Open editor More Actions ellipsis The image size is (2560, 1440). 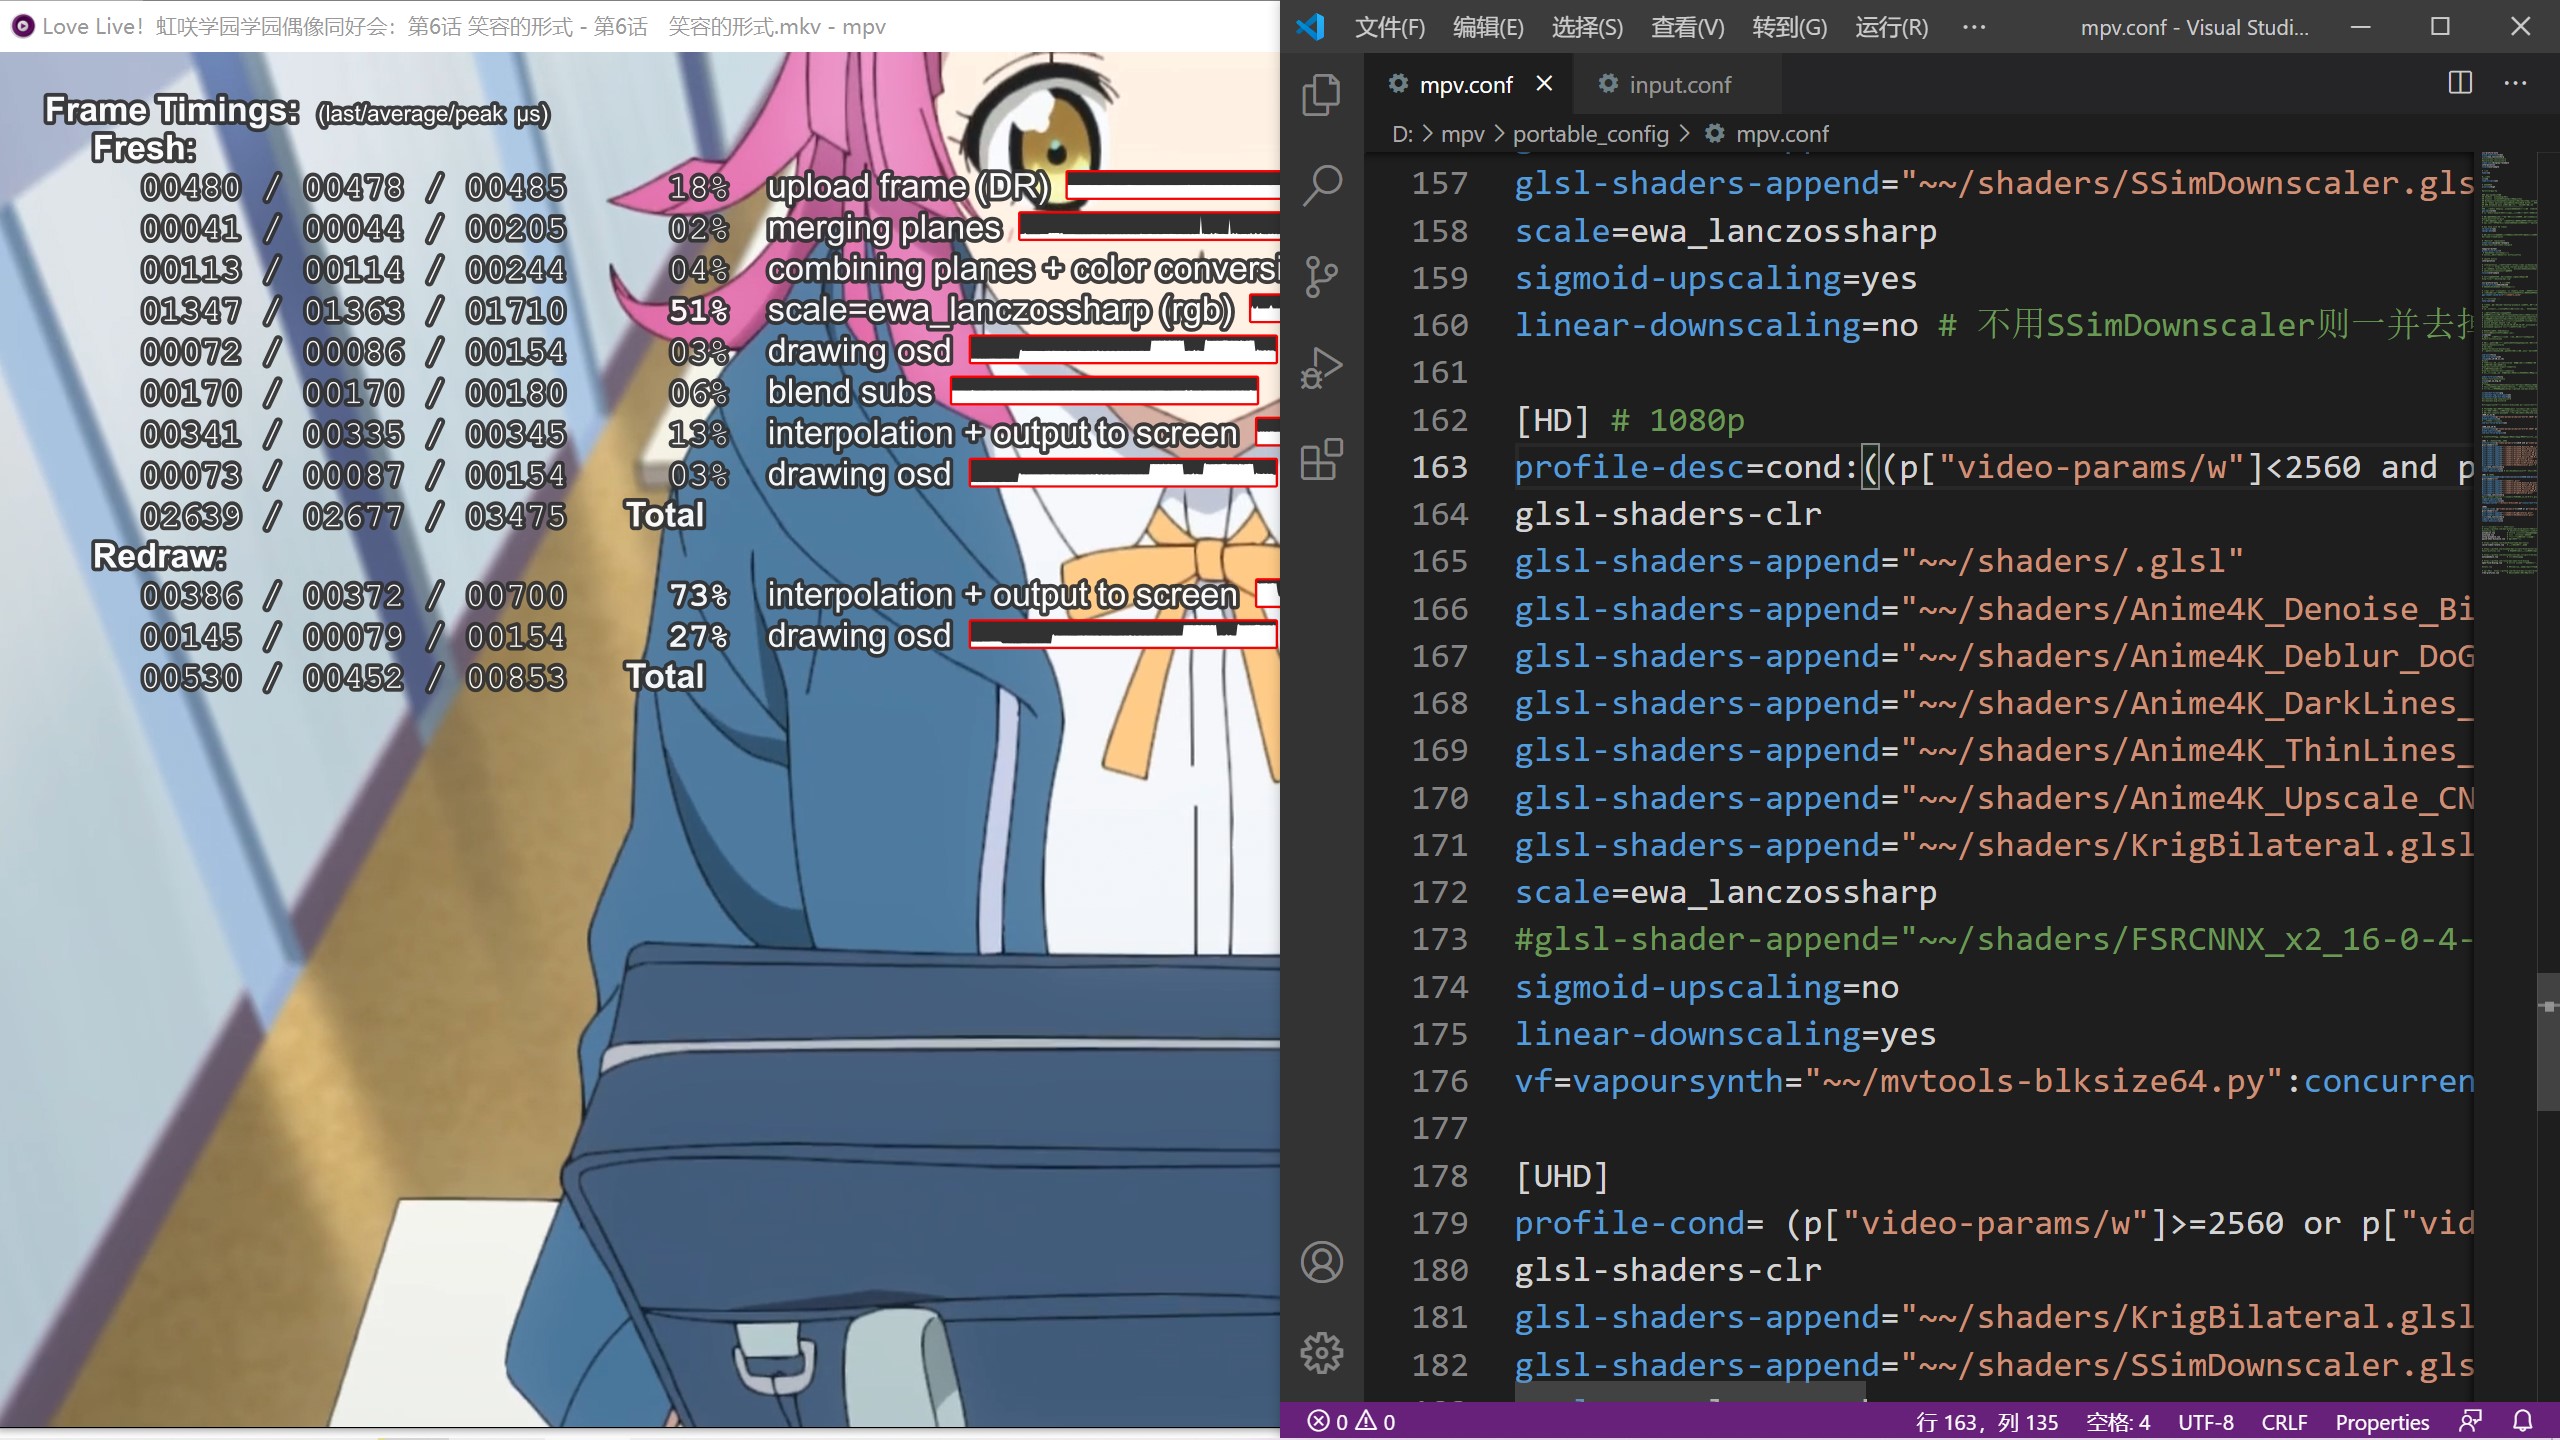[2515, 83]
